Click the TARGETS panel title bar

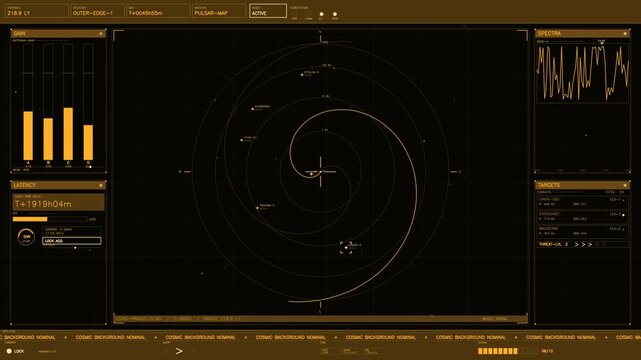(x=582, y=185)
